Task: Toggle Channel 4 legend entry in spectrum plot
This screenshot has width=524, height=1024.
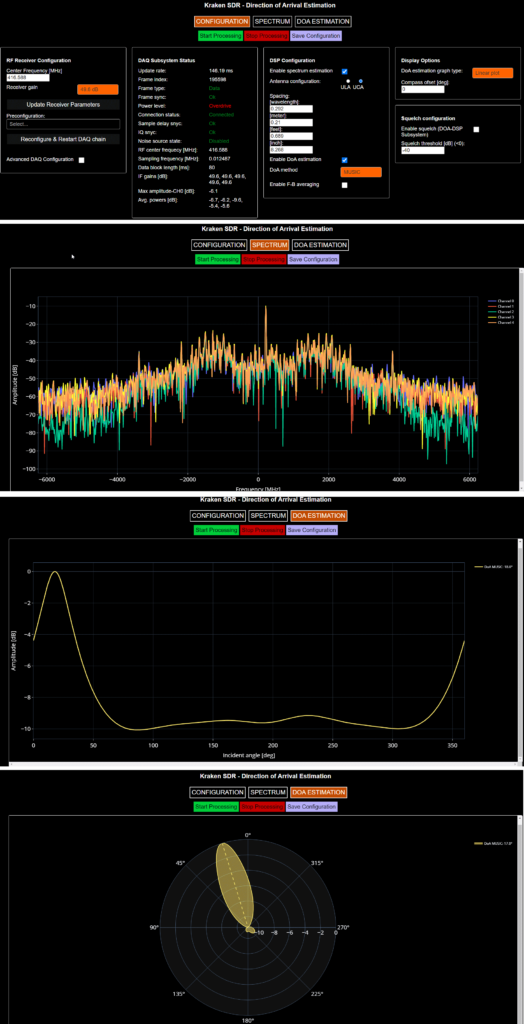Action: tap(502, 323)
